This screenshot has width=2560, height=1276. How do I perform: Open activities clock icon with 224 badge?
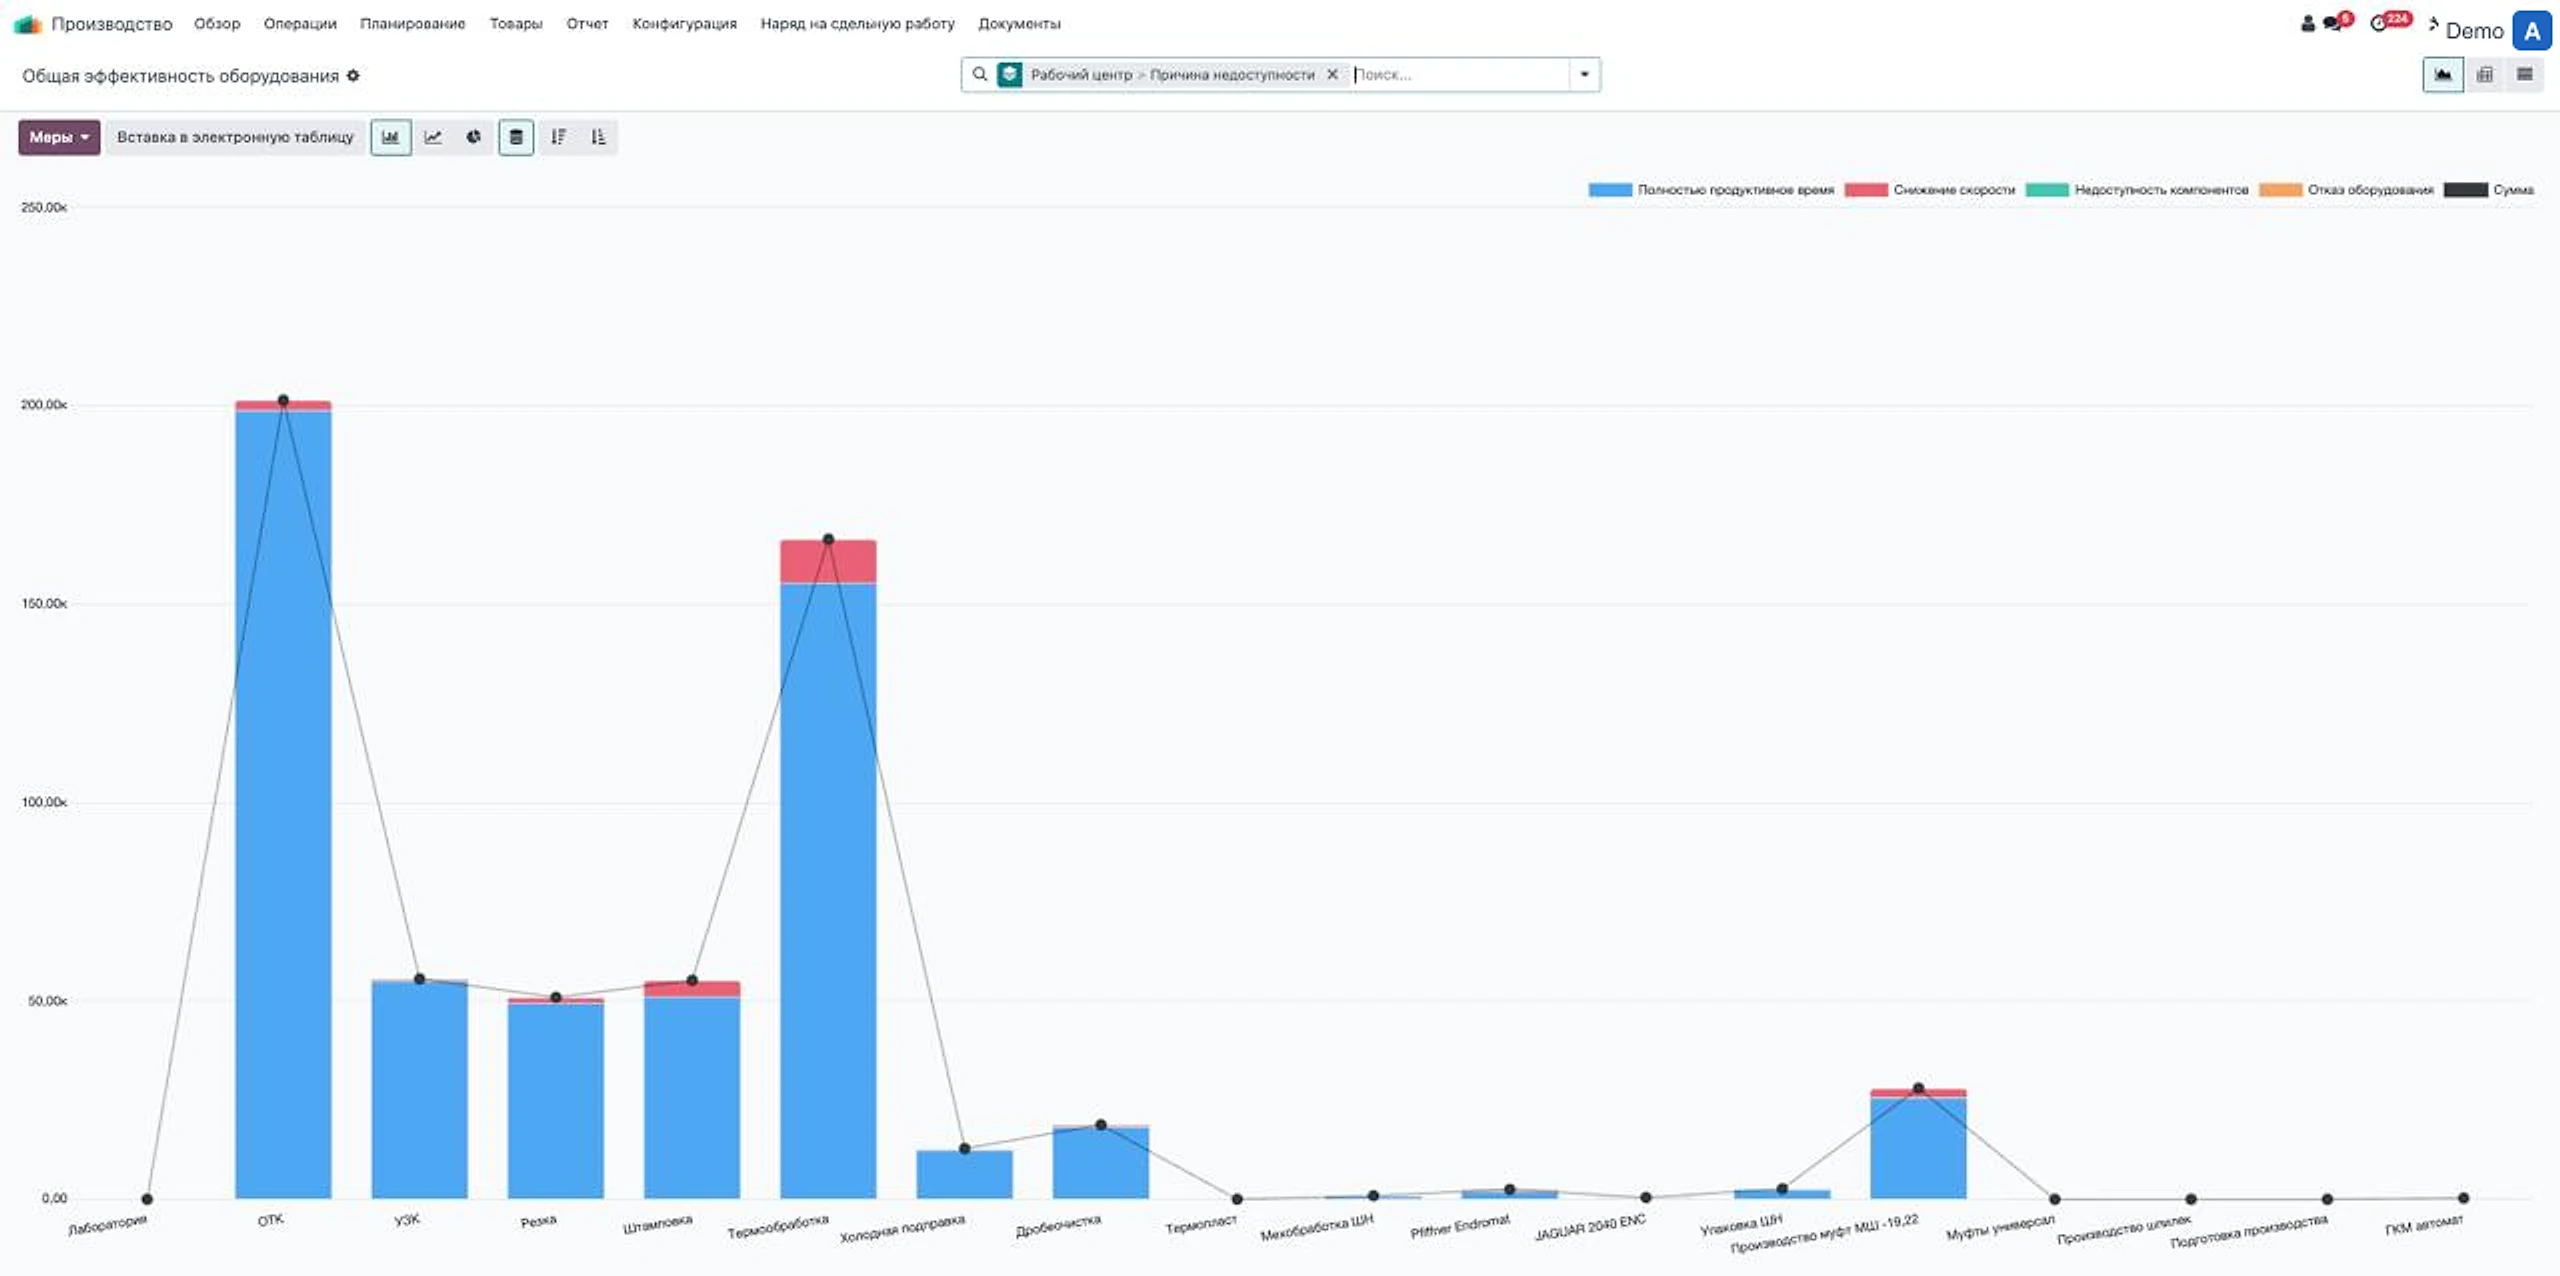click(2380, 23)
